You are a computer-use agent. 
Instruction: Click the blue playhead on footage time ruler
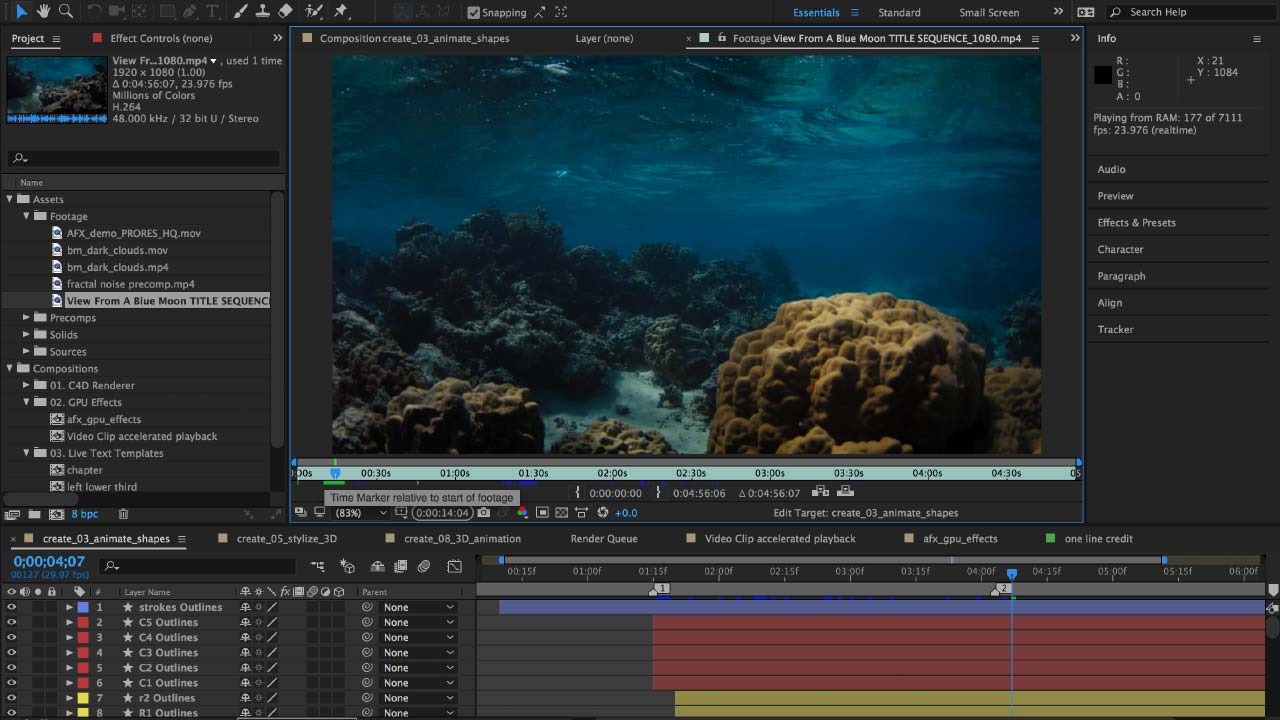coord(335,473)
